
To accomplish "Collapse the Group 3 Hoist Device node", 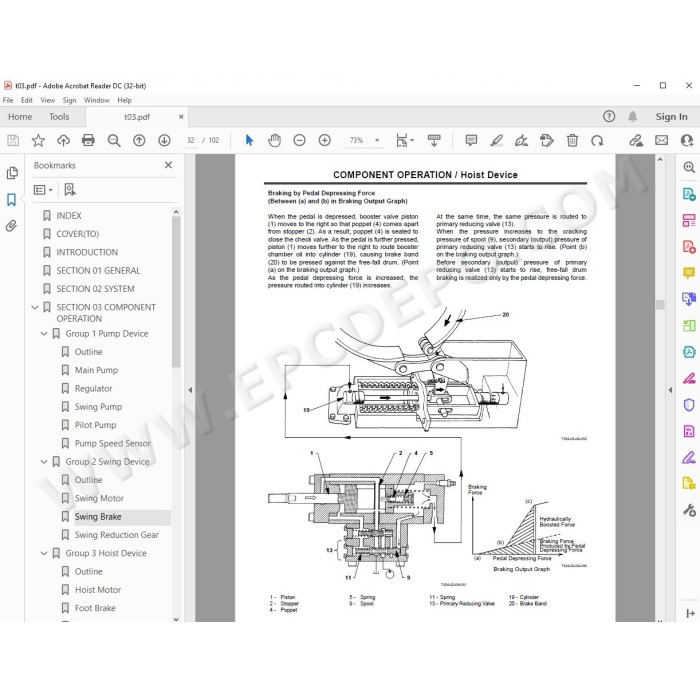I will (x=44, y=553).
